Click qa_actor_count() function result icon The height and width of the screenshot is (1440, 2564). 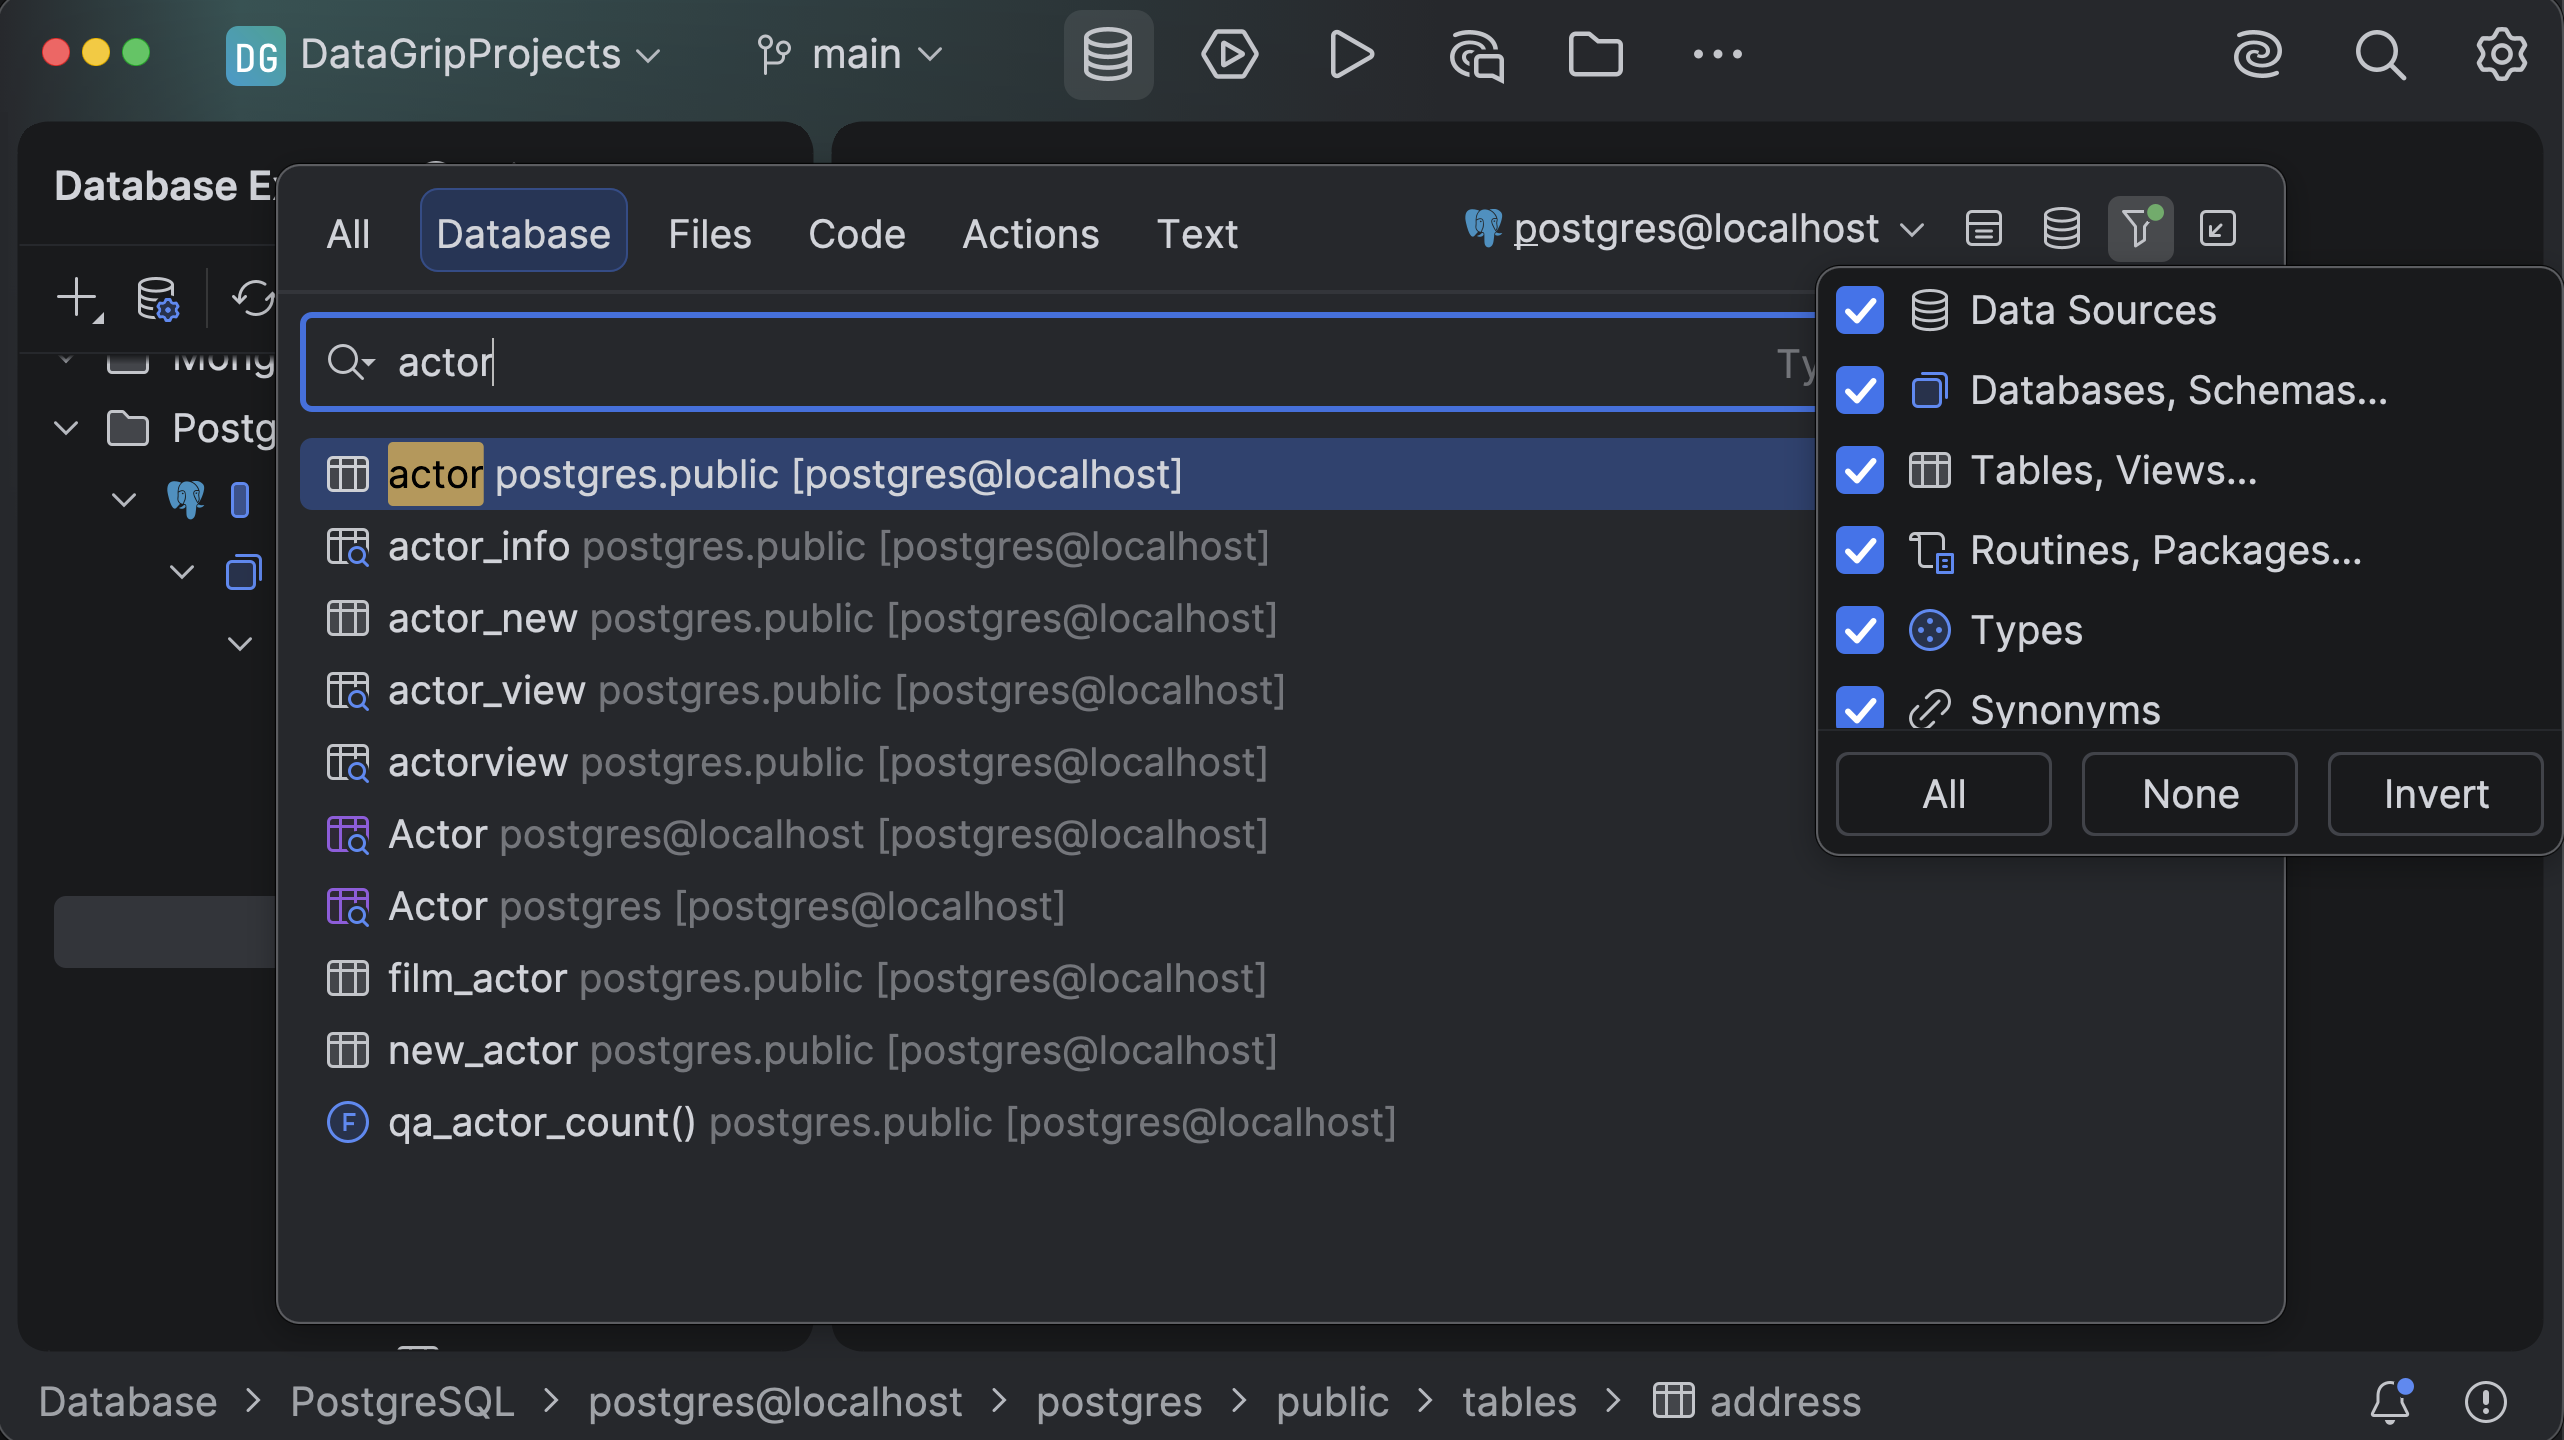348,1122
